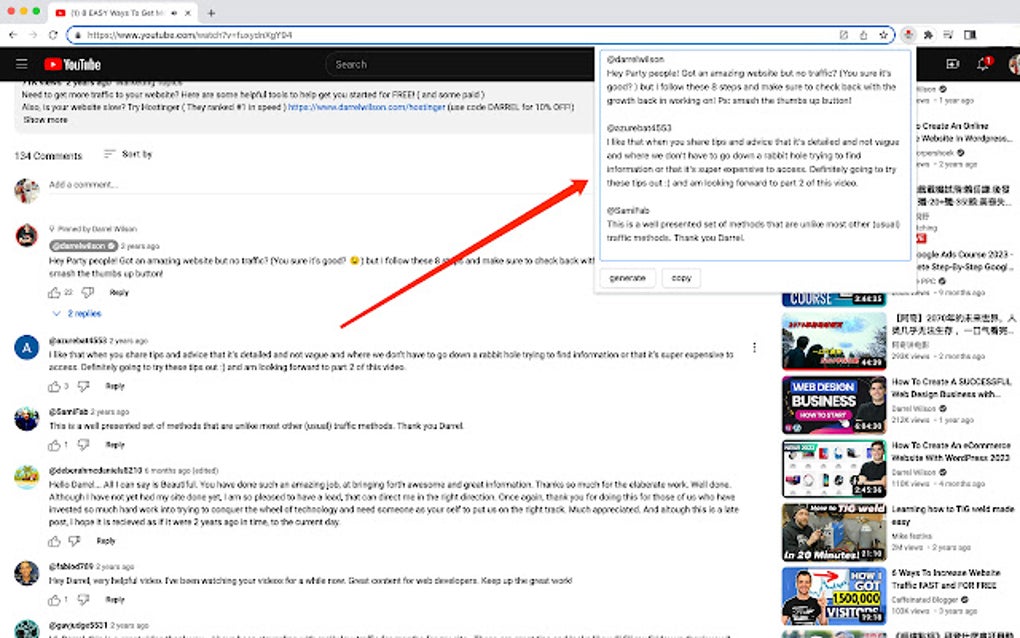The image size is (1020, 638).
Task: Open 'Learning how to TIG weld made easy' title
Action: pyautogui.click(x=952, y=515)
